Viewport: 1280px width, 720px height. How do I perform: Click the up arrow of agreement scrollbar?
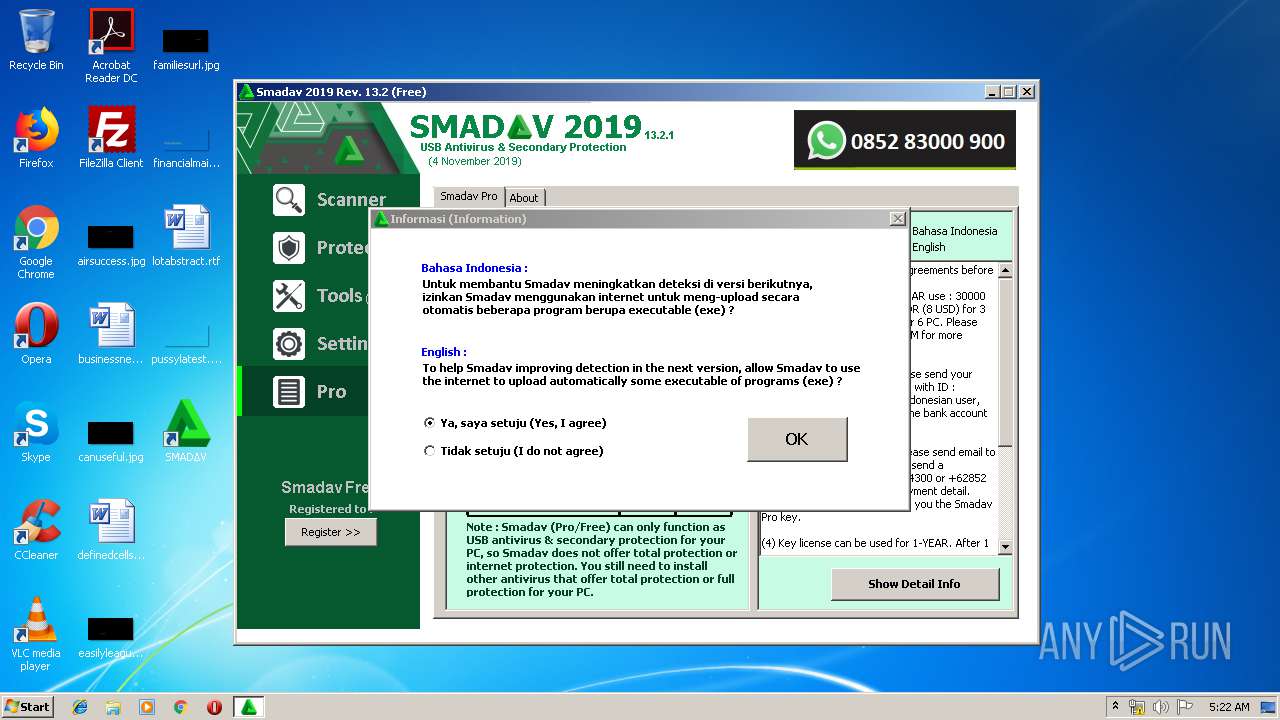click(1005, 271)
